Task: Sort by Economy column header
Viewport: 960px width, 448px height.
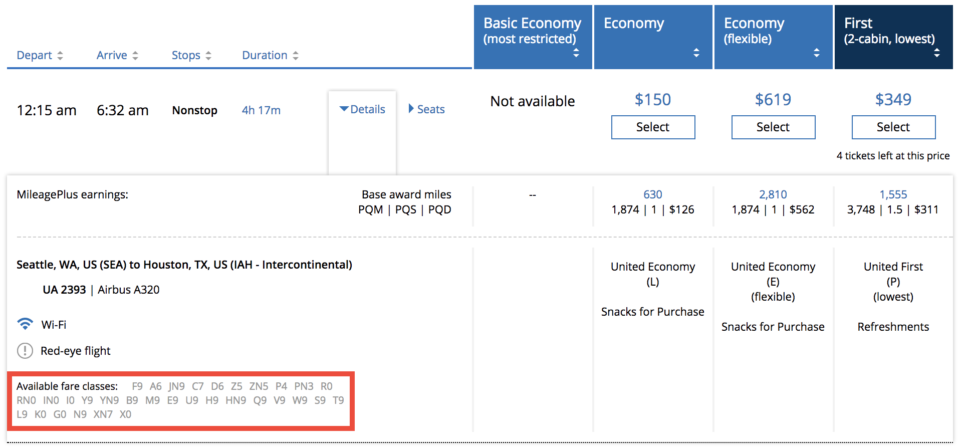Action: click(x=651, y=37)
